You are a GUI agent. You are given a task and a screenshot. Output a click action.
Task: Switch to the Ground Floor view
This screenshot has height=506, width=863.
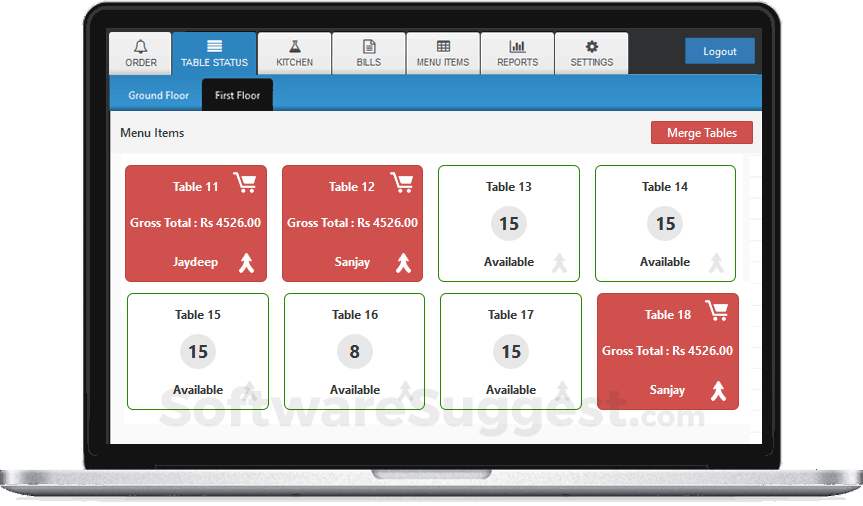point(159,95)
